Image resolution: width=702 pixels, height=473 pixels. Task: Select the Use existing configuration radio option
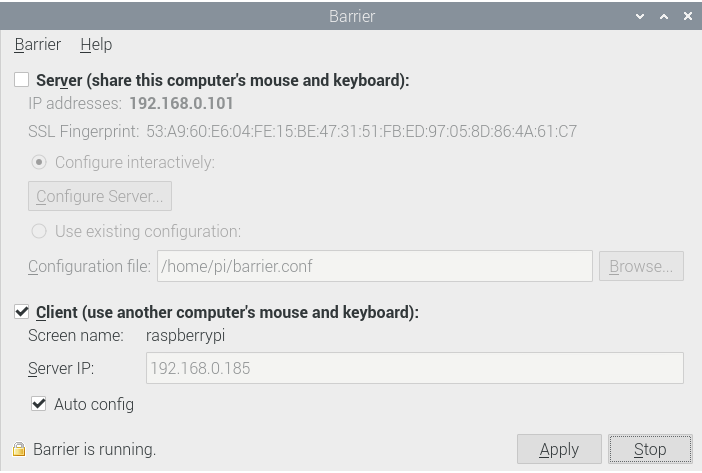[39, 231]
